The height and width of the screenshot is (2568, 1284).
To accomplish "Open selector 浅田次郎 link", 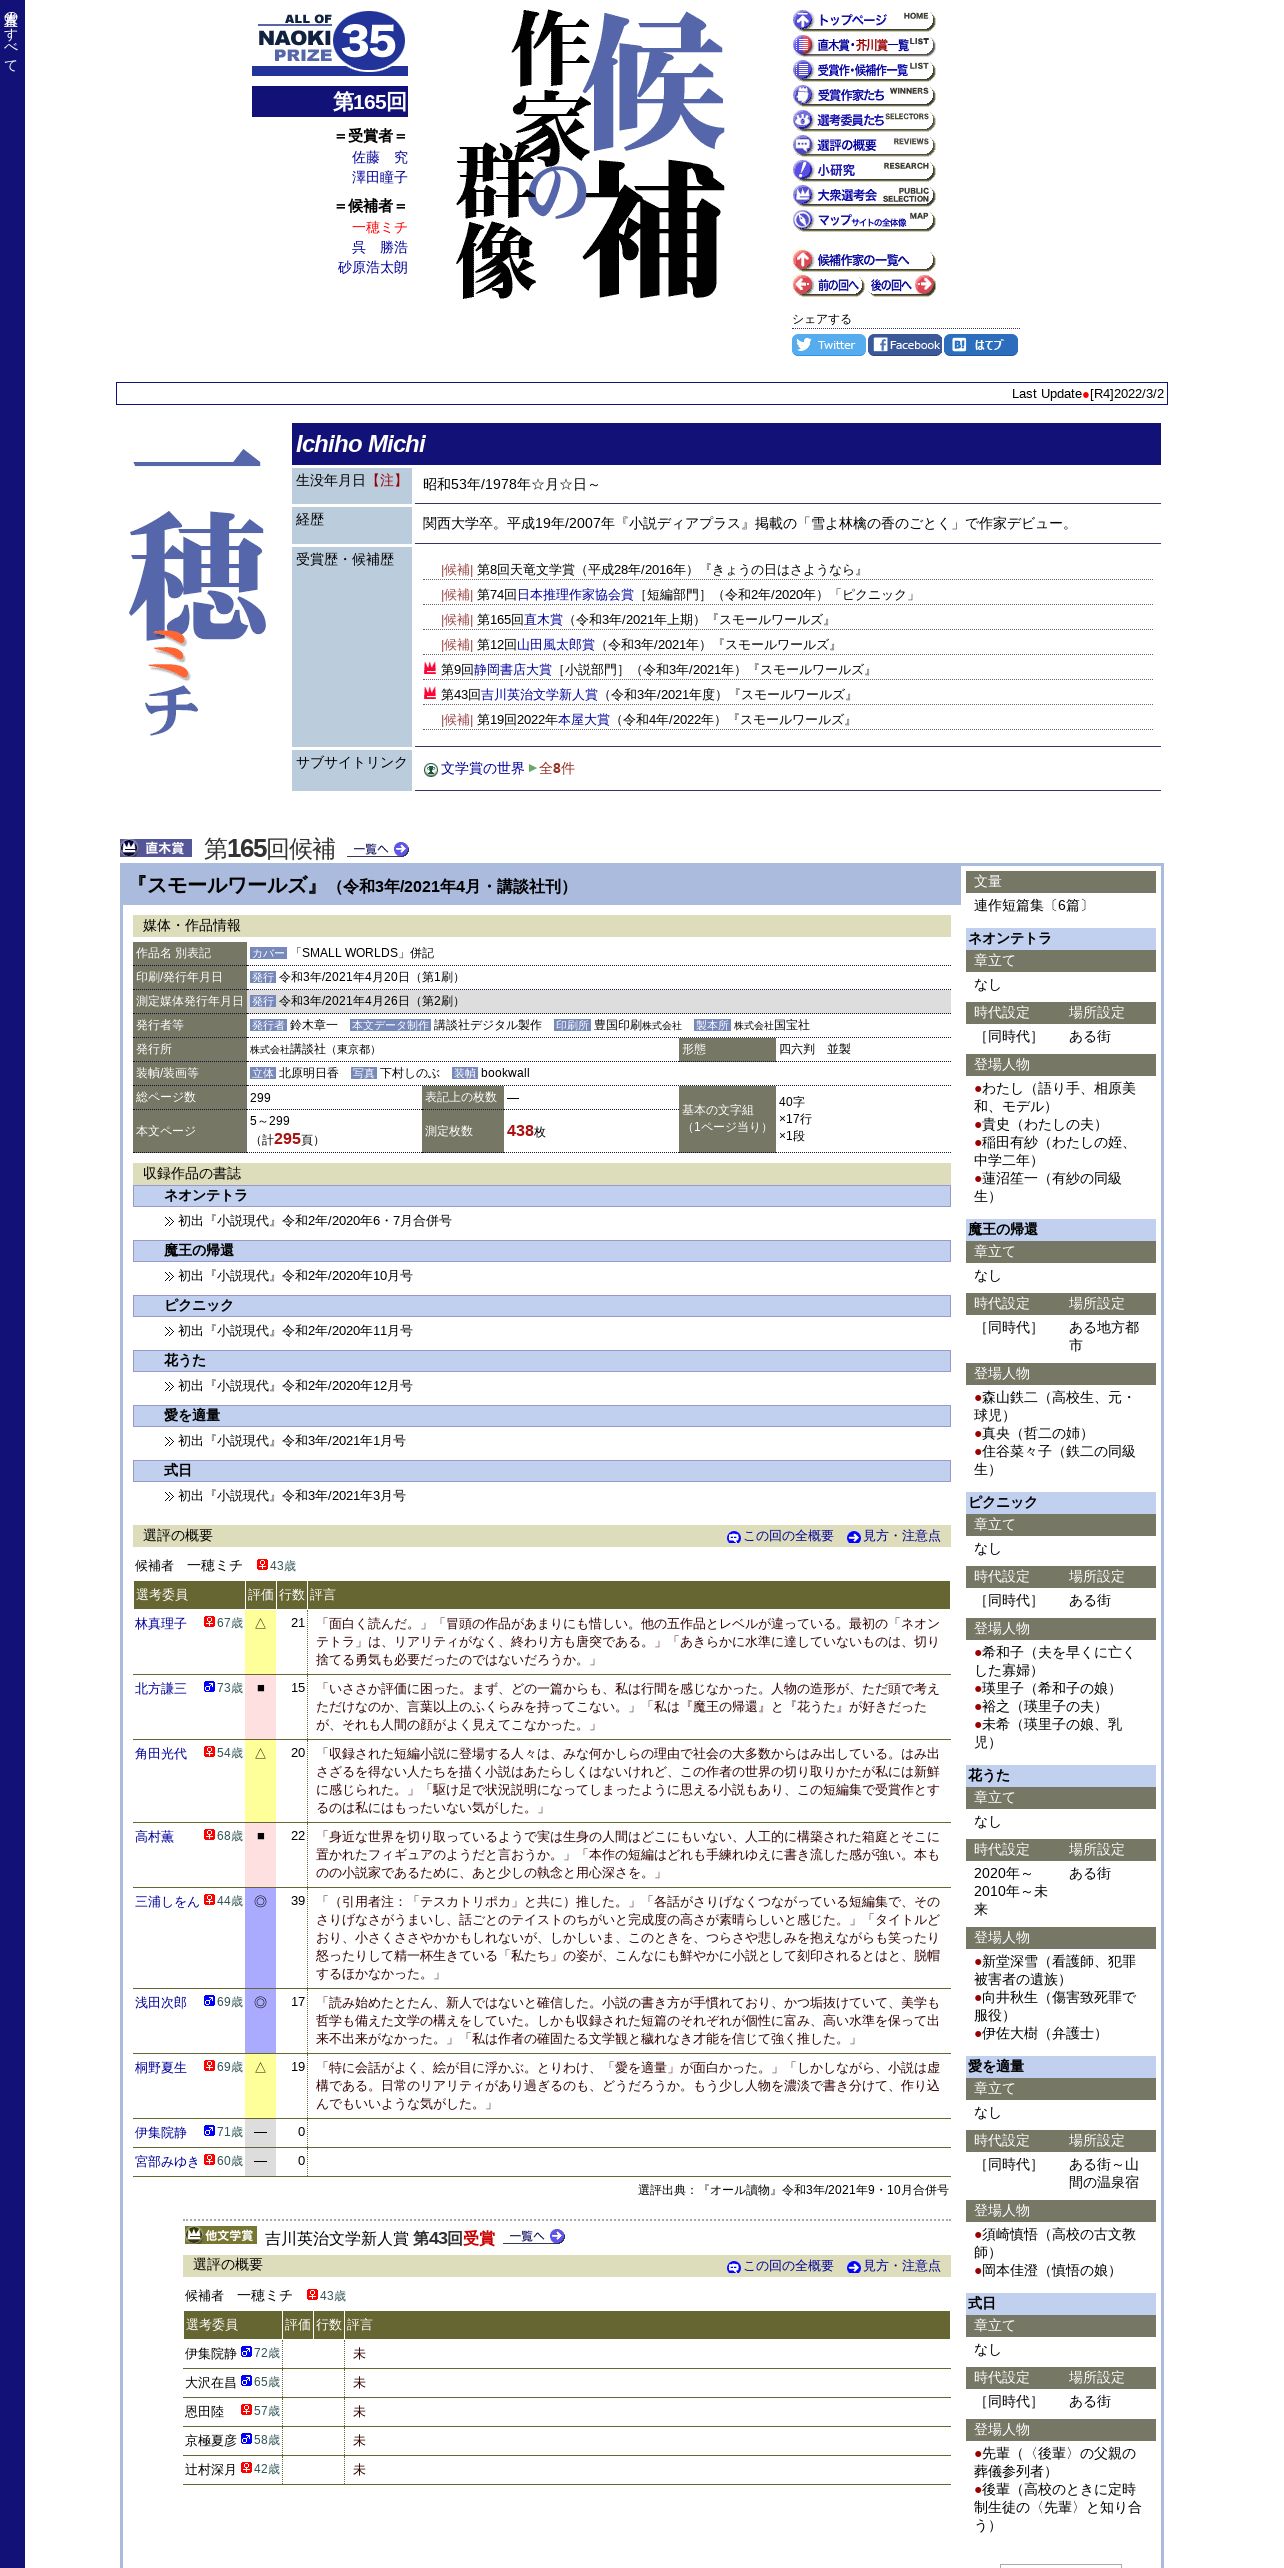I will [160, 2003].
